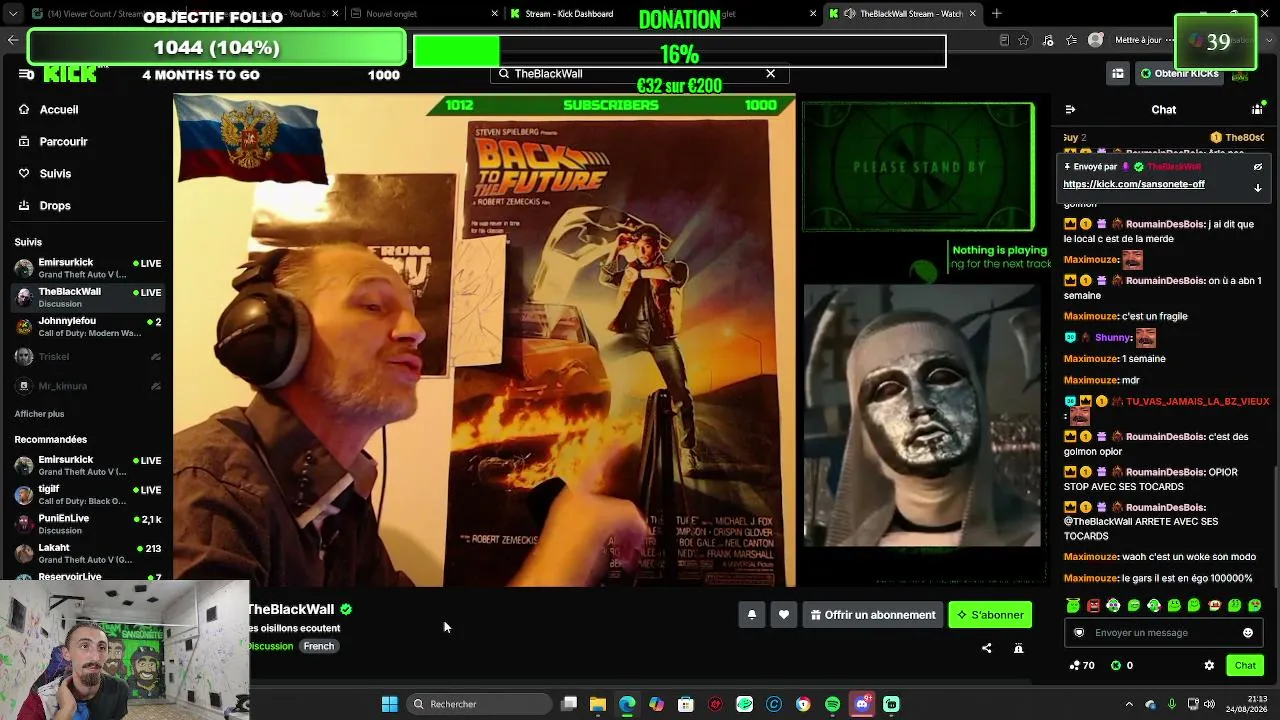The height and width of the screenshot is (720, 1280).
Task: Expand the pinned message arrow
Action: click(x=1258, y=187)
